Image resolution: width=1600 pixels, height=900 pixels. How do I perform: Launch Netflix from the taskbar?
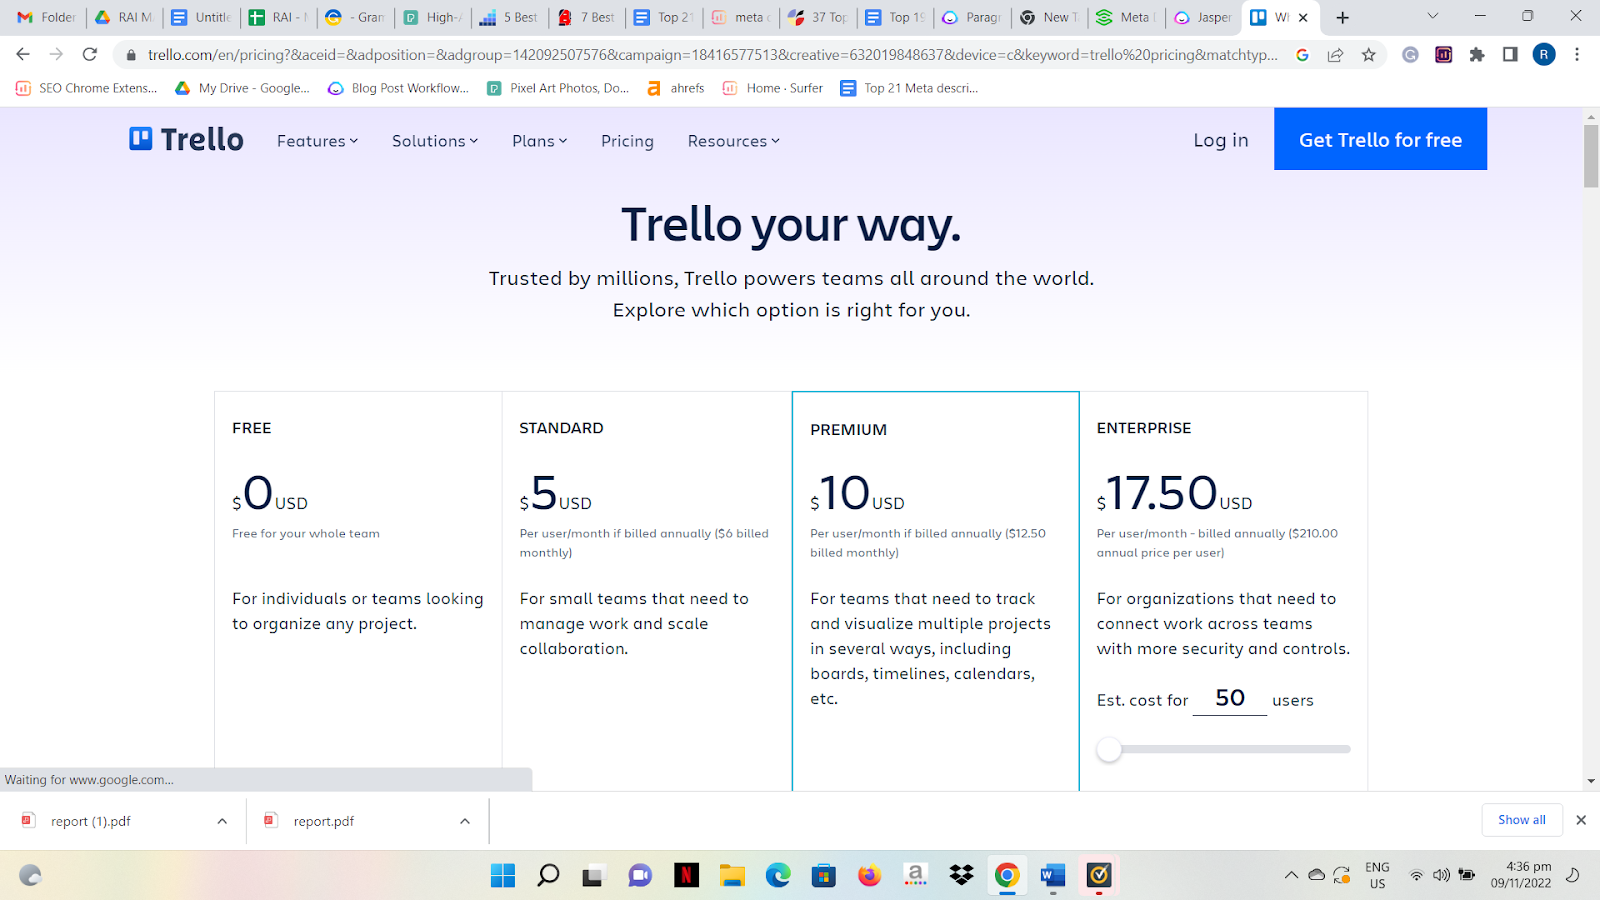coord(686,876)
